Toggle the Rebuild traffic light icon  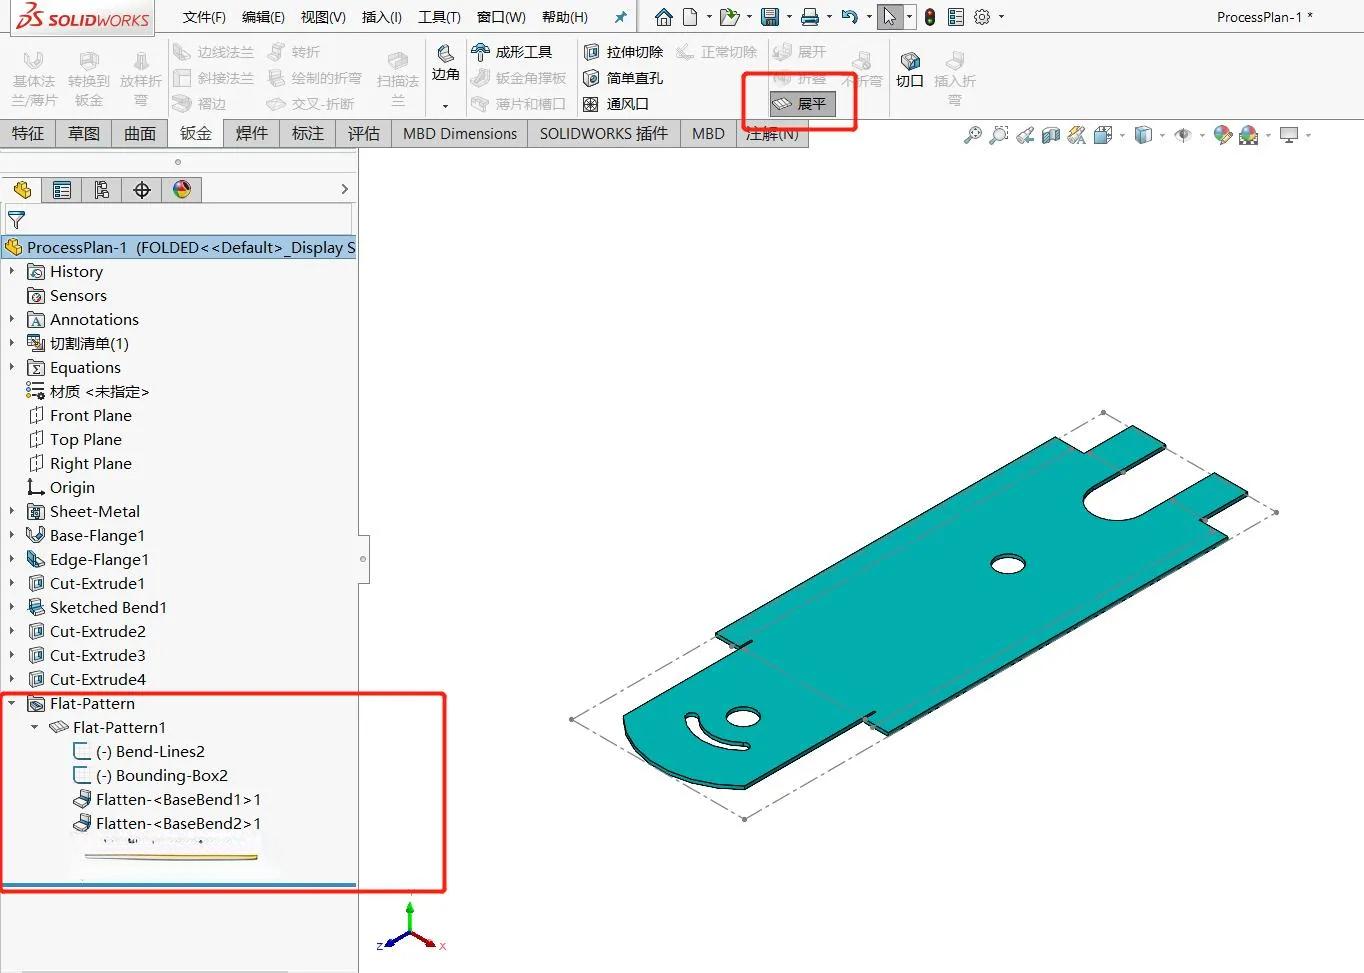point(930,17)
